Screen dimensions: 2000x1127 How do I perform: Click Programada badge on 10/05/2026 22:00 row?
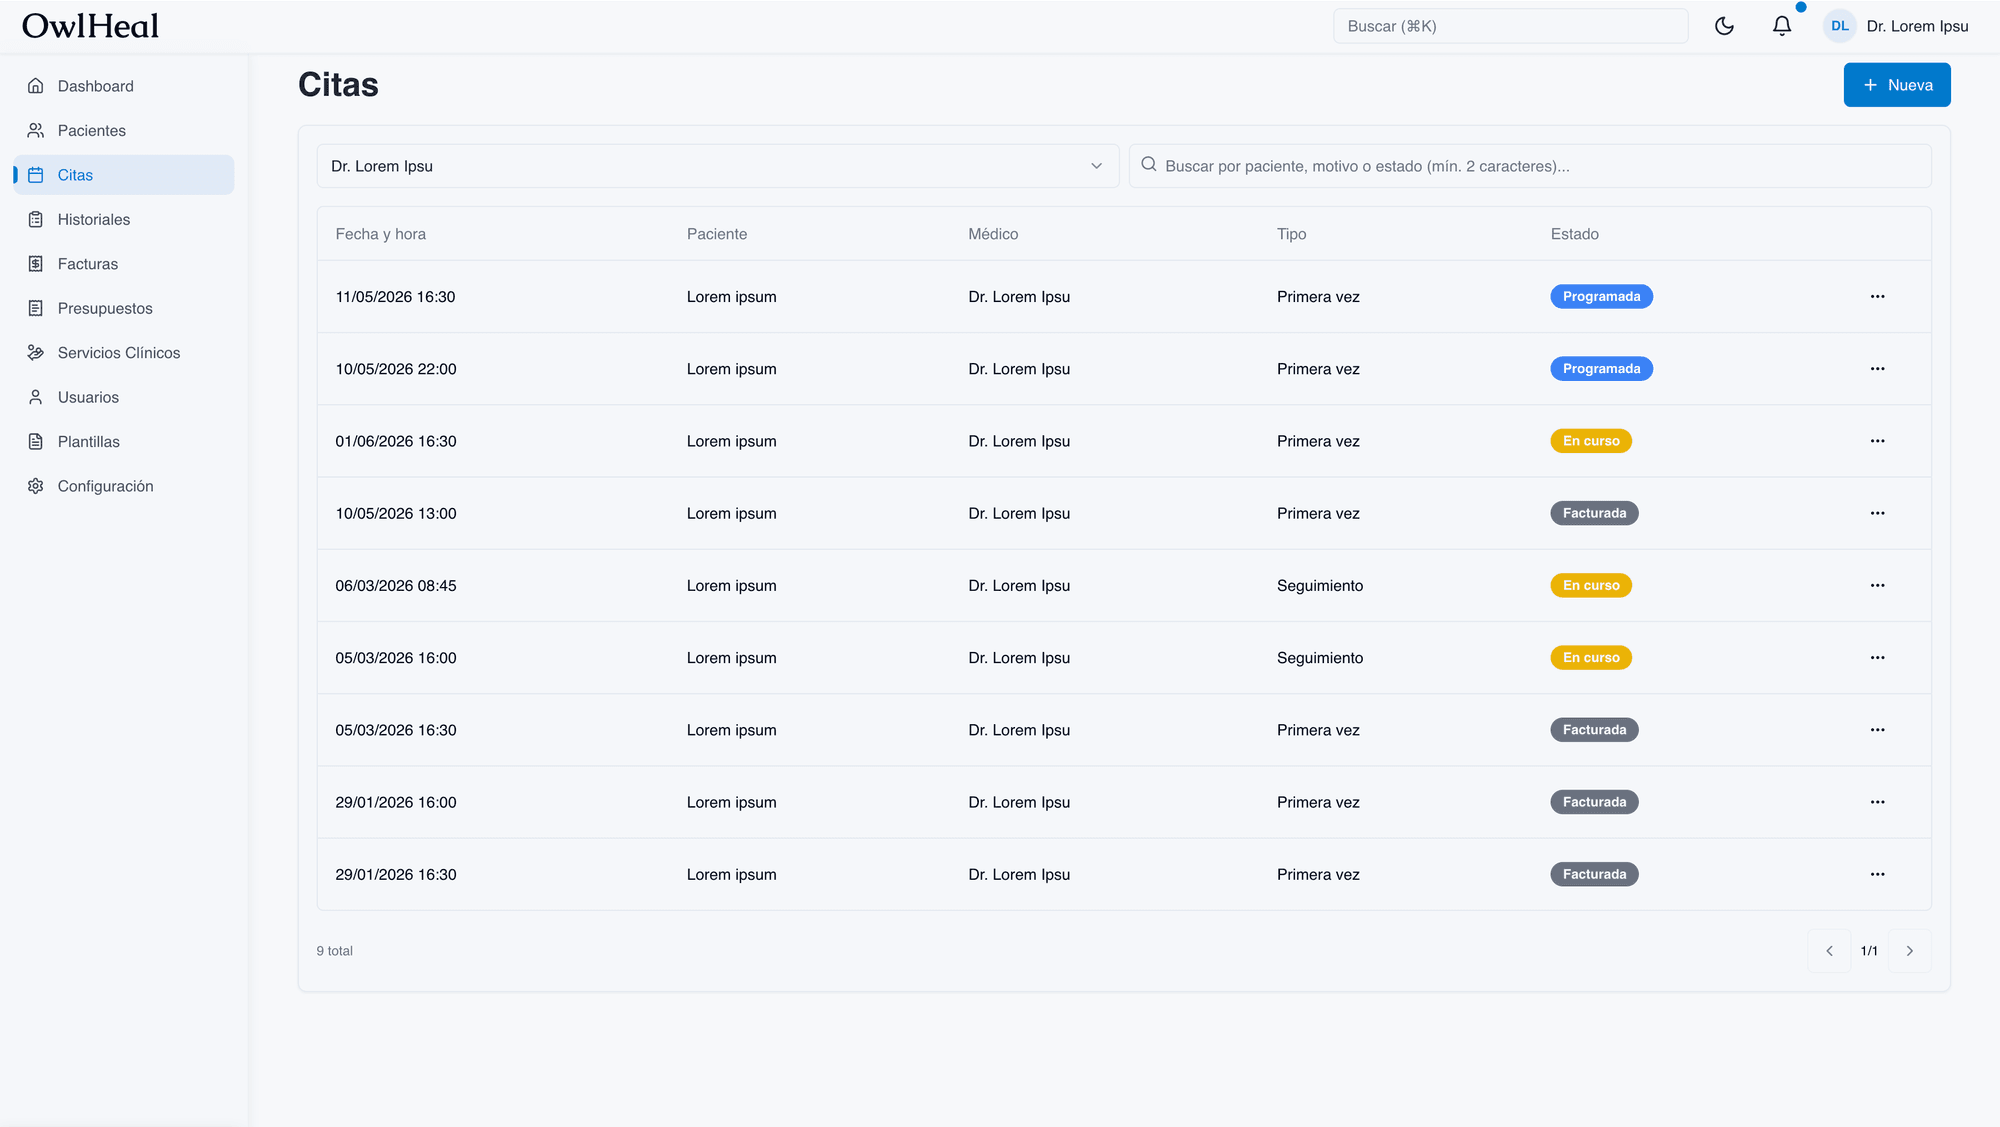point(1601,369)
